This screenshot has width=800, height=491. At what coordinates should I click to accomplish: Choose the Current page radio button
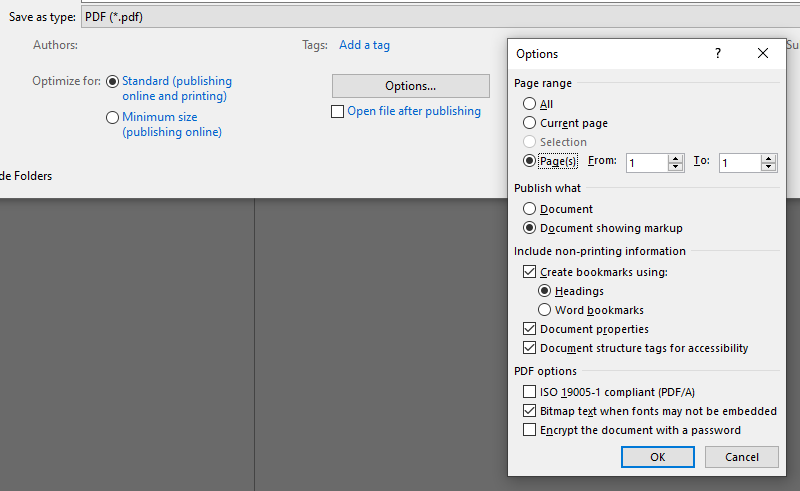pos(529,123)
